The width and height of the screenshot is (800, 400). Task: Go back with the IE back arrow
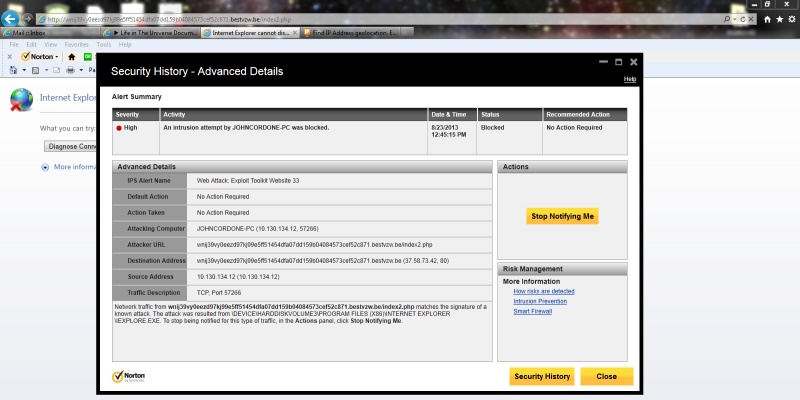tap(10, 19)
